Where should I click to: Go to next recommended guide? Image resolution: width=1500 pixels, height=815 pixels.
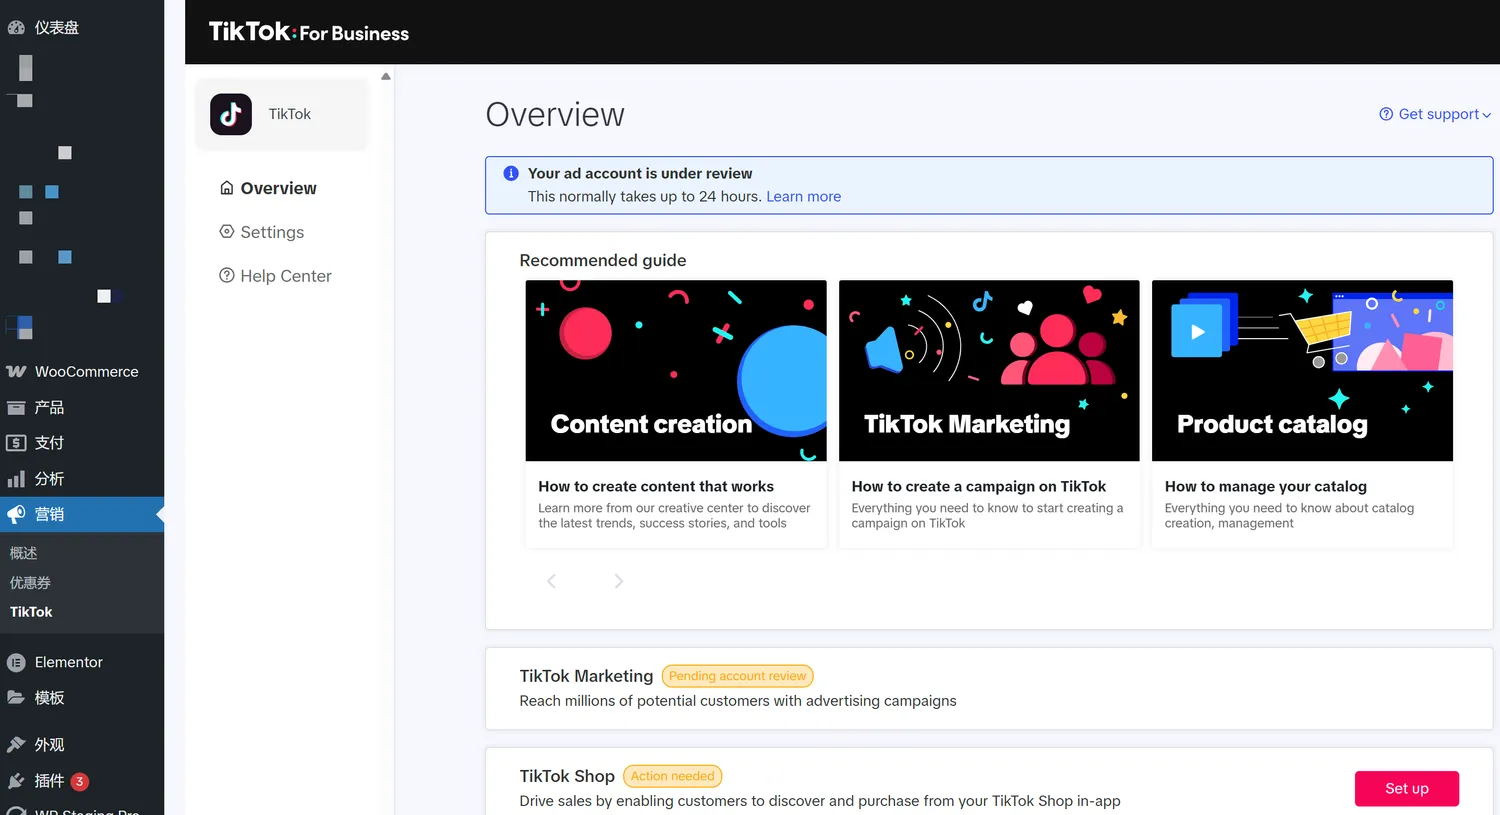coord(618,581)
